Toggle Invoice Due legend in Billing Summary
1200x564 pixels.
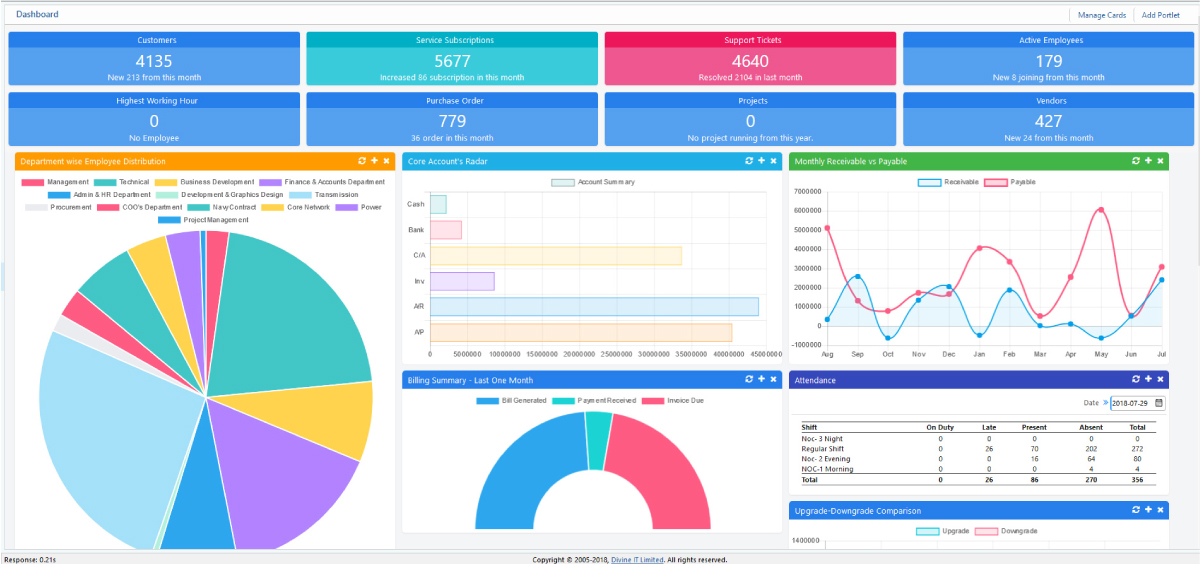pyautogui.click(x=674, y=400)
